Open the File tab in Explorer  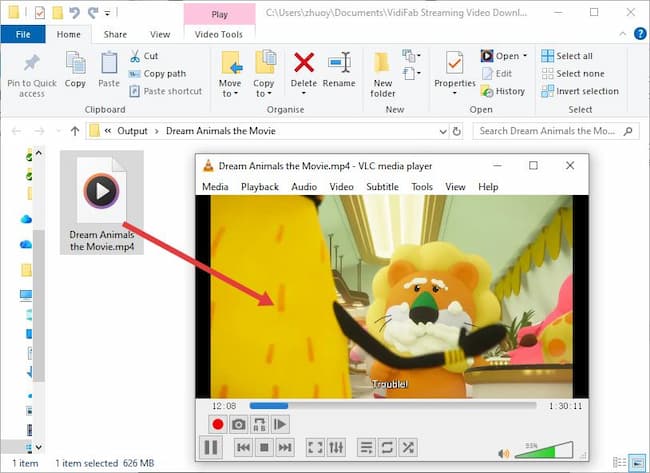(x=23, y=34)
